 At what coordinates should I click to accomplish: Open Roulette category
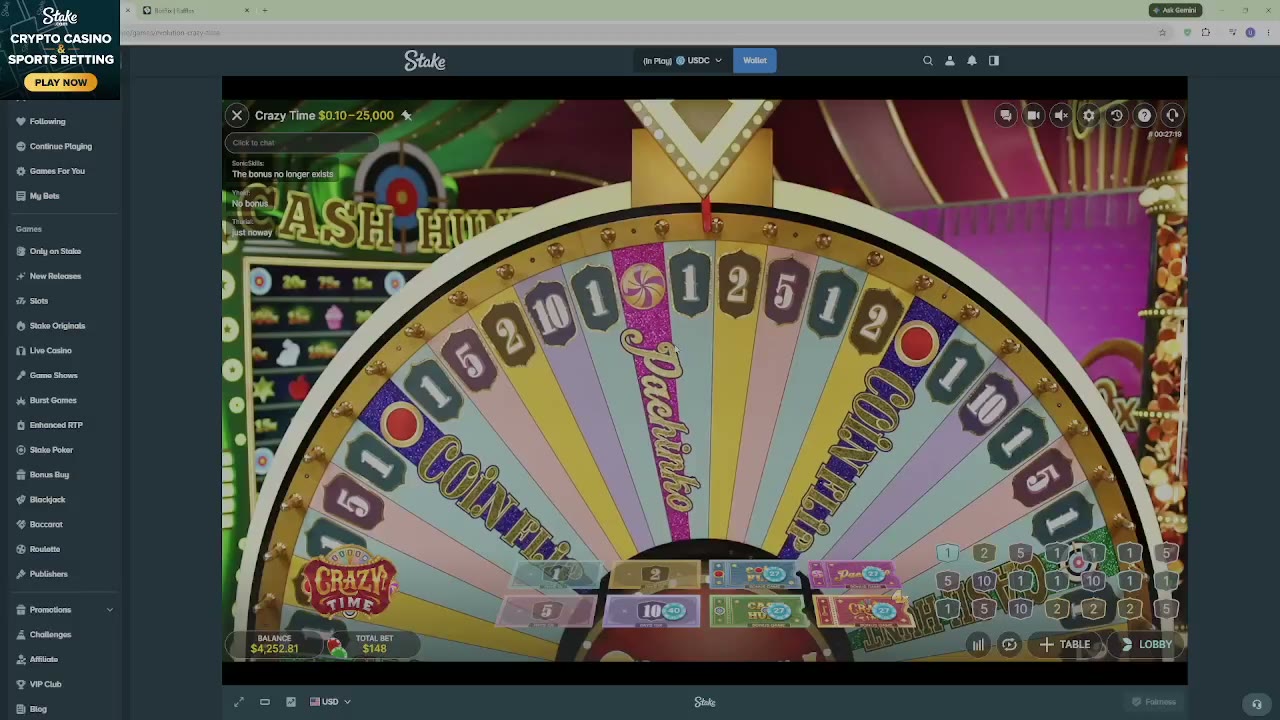pos(45,549)
